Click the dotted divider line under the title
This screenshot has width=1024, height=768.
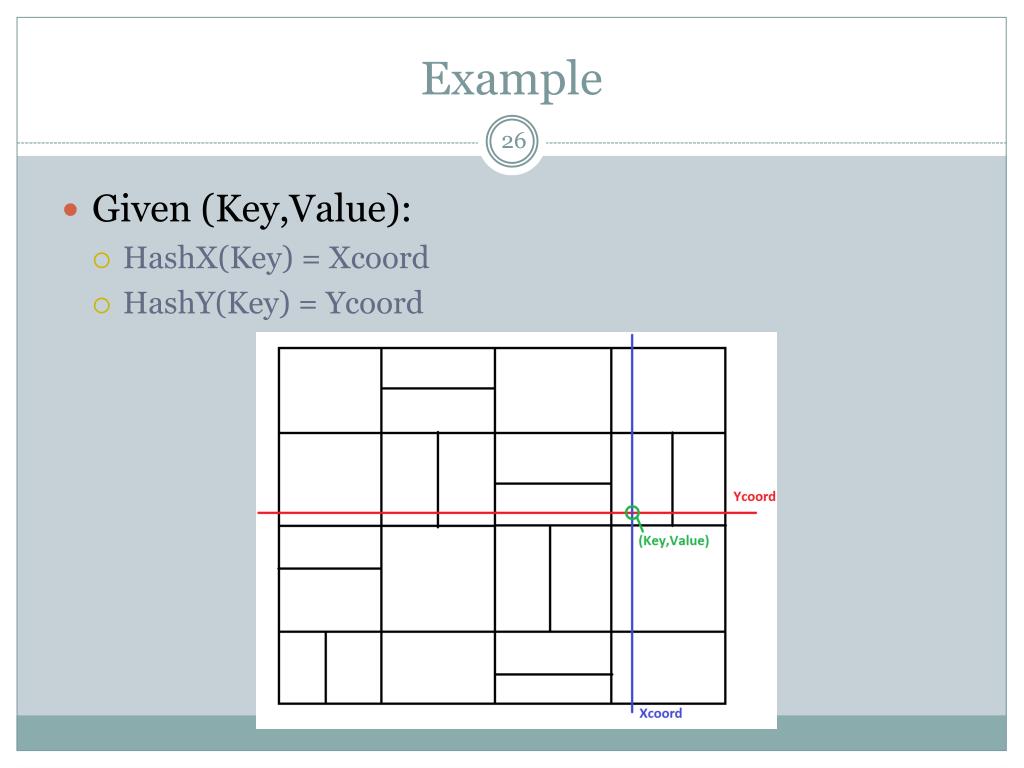[x=248, y=143]
